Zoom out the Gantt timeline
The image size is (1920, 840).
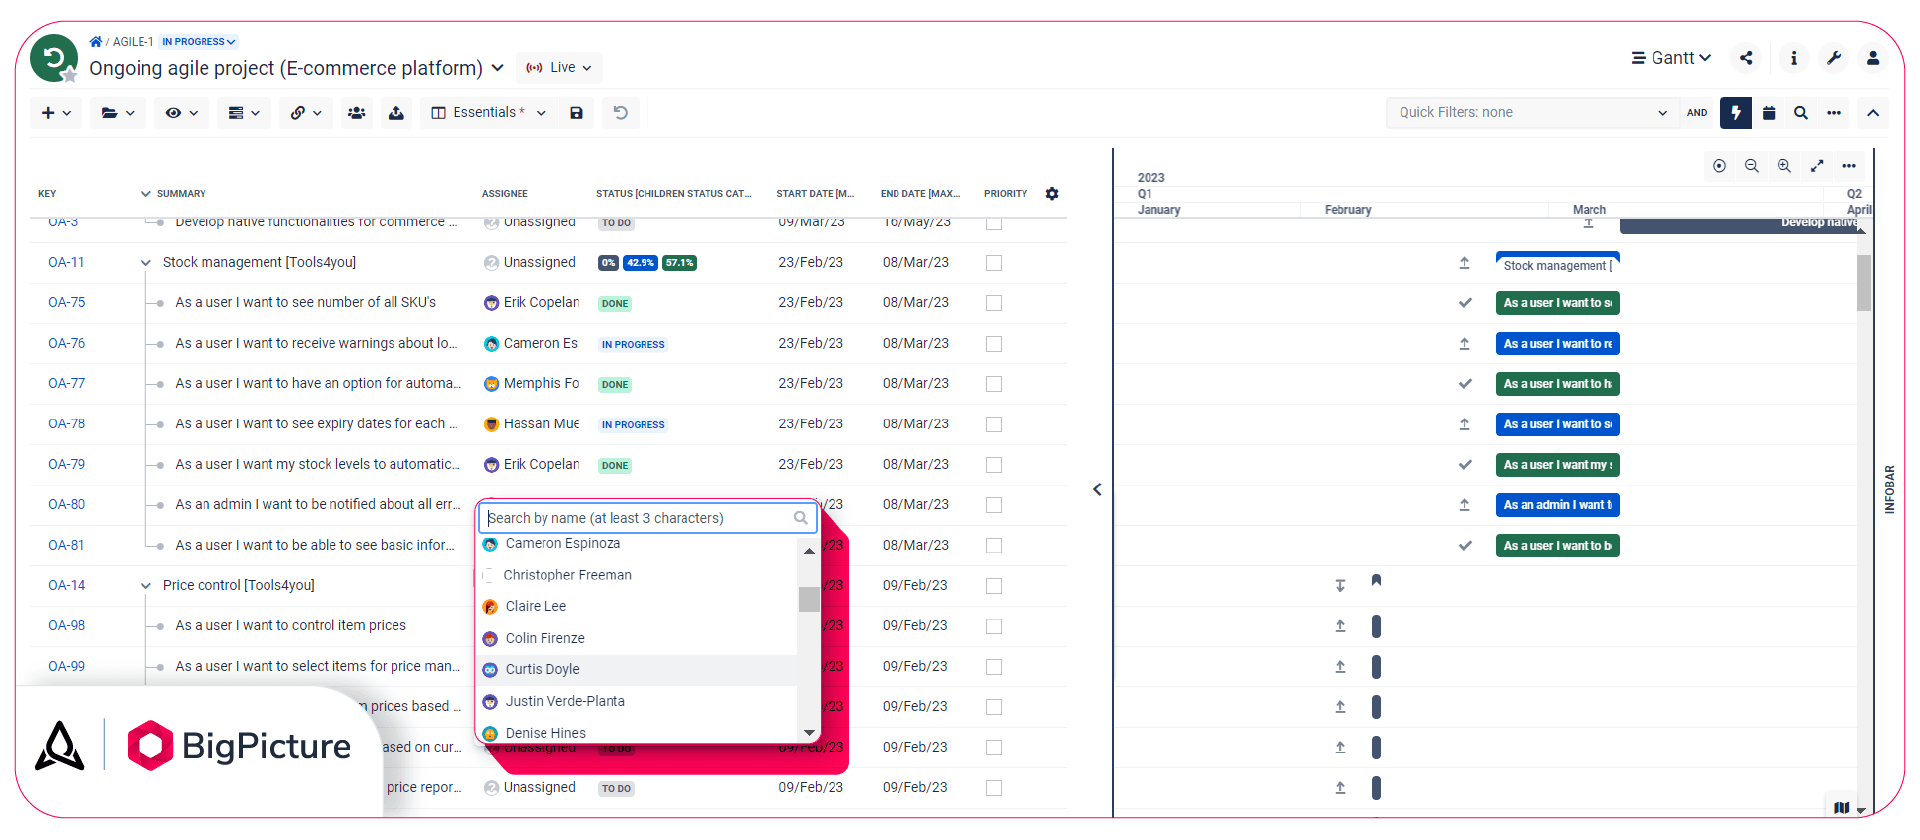(1752, 166)
